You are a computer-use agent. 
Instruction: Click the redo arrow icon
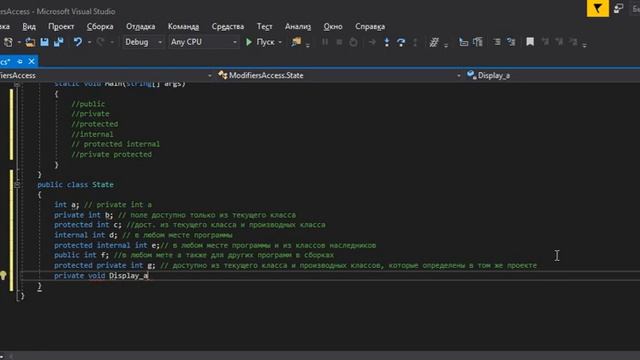[x=100, y=42]
